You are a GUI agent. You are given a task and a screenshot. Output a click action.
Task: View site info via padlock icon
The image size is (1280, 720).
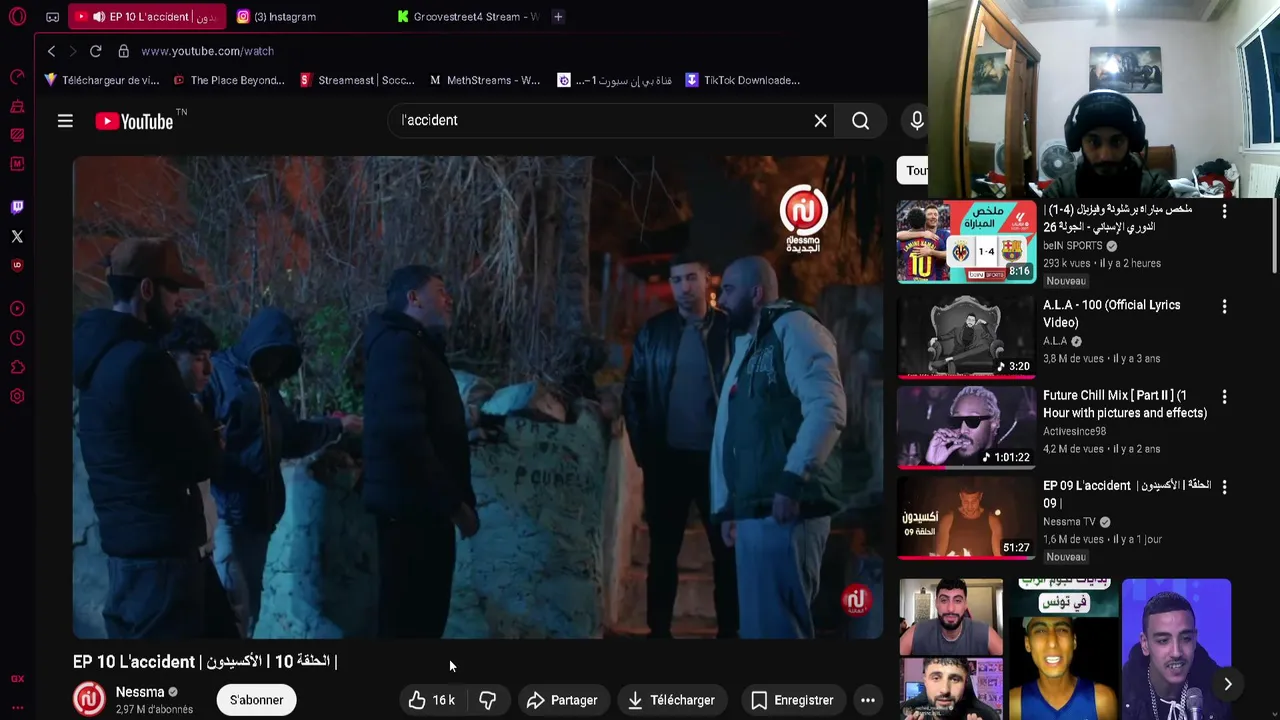[123, 51]
